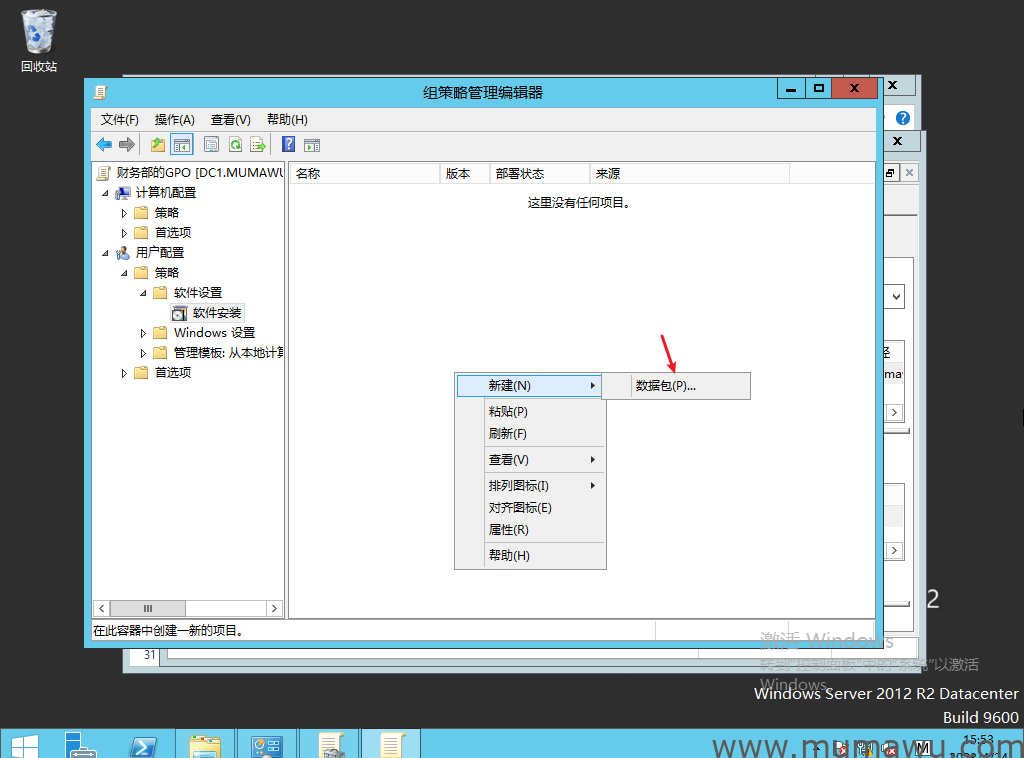Open the 操作(A) menu in menu bar
This screenshot has height=758, width=1024.
[174, 119]
